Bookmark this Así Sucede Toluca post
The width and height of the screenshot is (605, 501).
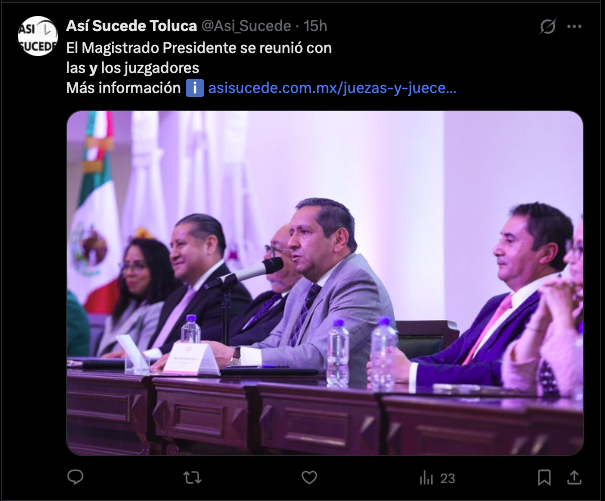tap(544, 478)
